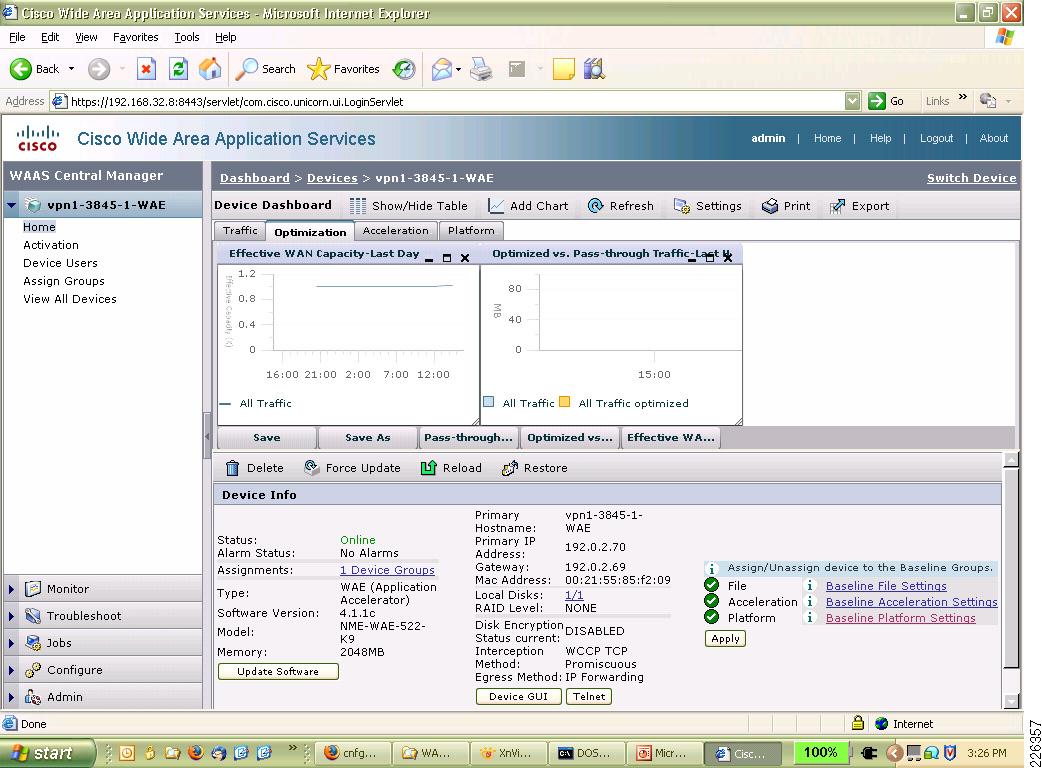The image size is (1042, 768).
Task: Open browser Search
Action: (266, 69)
